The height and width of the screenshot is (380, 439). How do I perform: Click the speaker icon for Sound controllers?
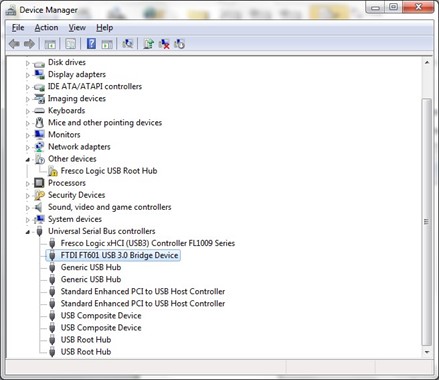39,207
